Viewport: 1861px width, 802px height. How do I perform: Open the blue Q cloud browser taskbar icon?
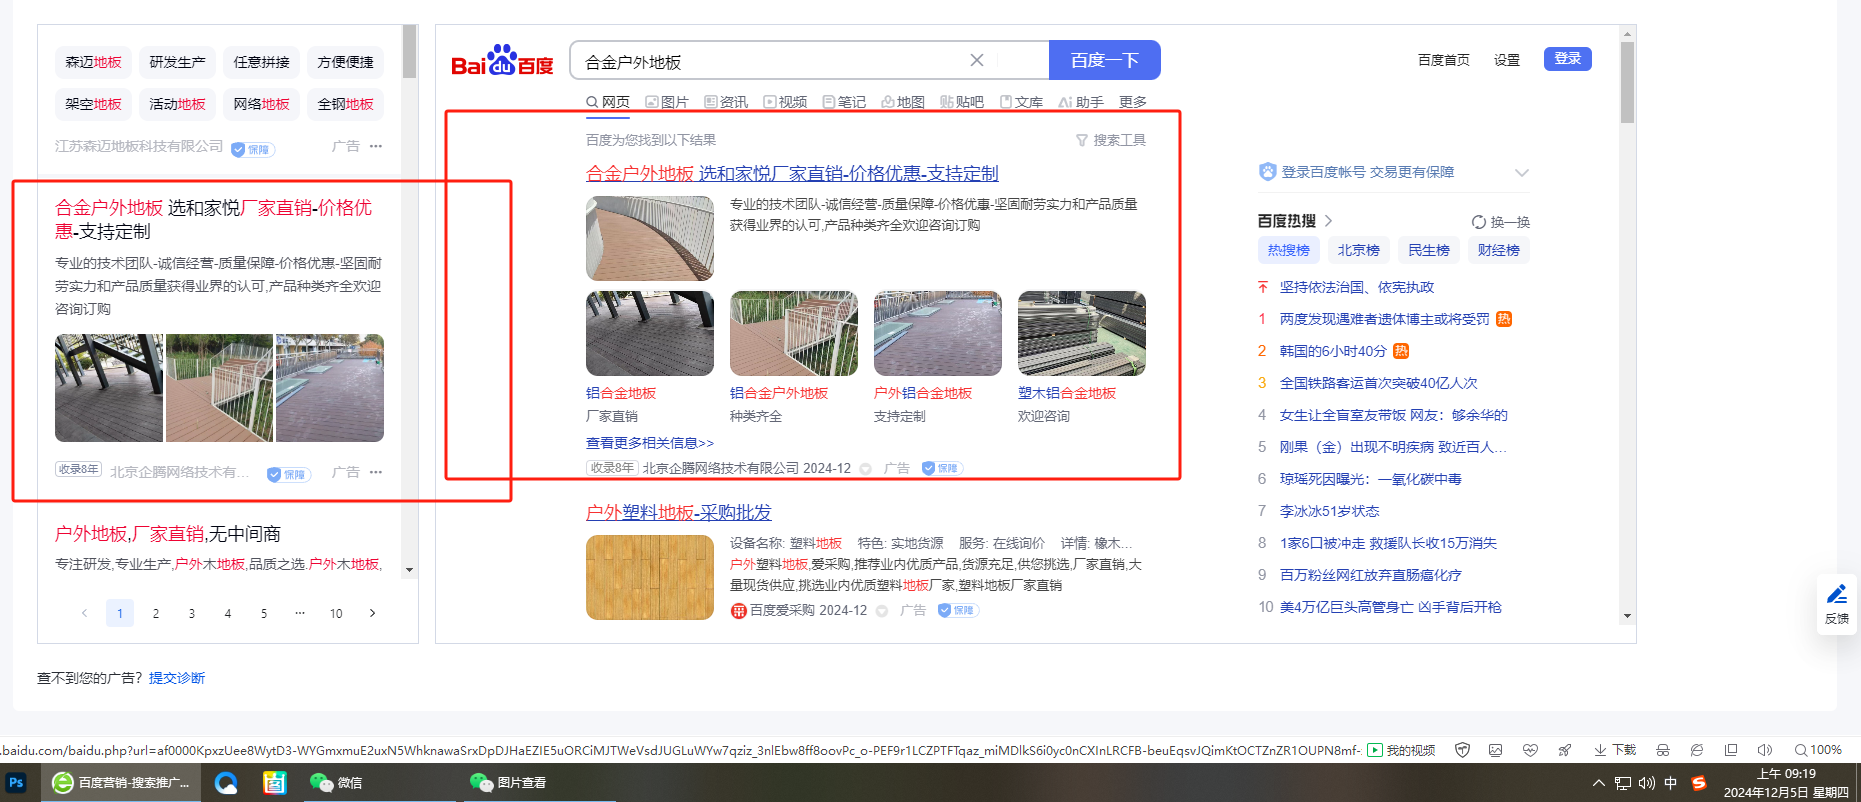click(x=226, y=783)
